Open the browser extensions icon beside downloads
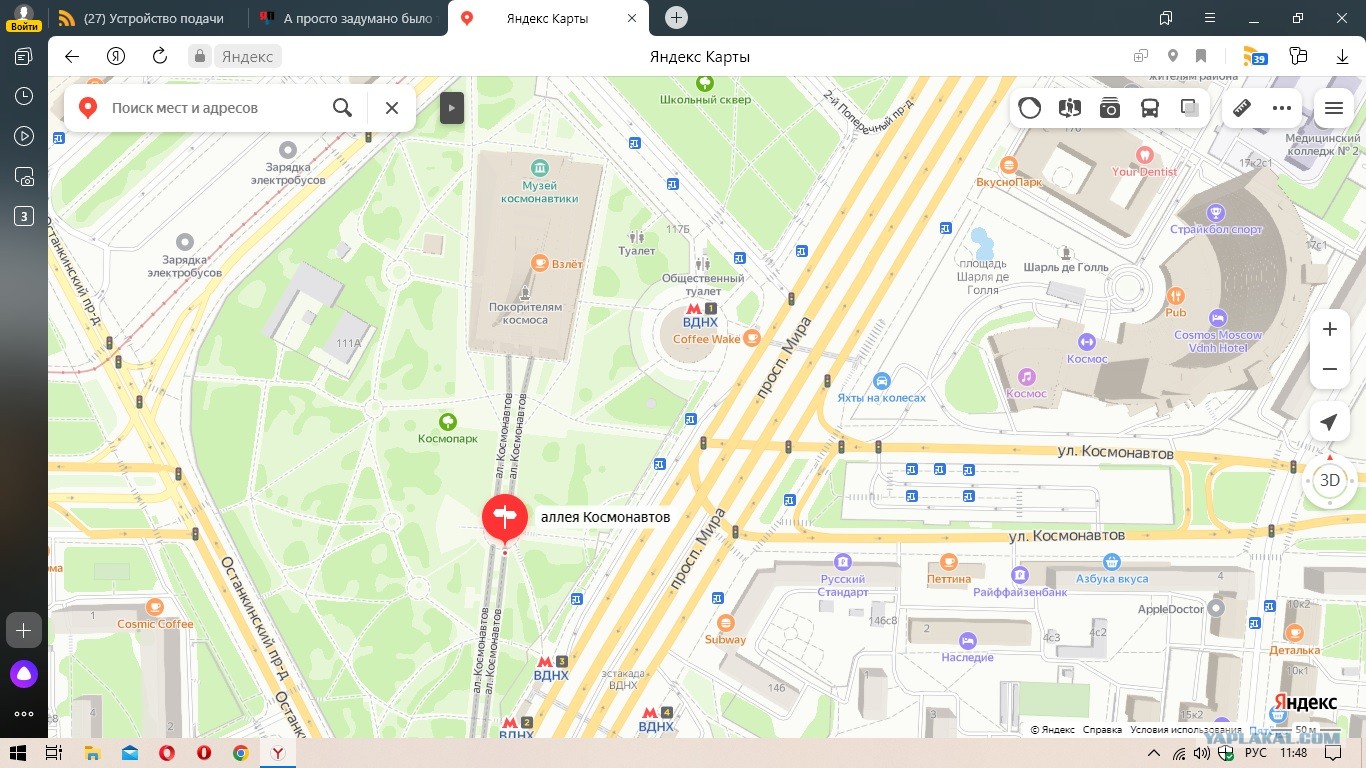The image size is (1366, 768). pos(1299,56)
